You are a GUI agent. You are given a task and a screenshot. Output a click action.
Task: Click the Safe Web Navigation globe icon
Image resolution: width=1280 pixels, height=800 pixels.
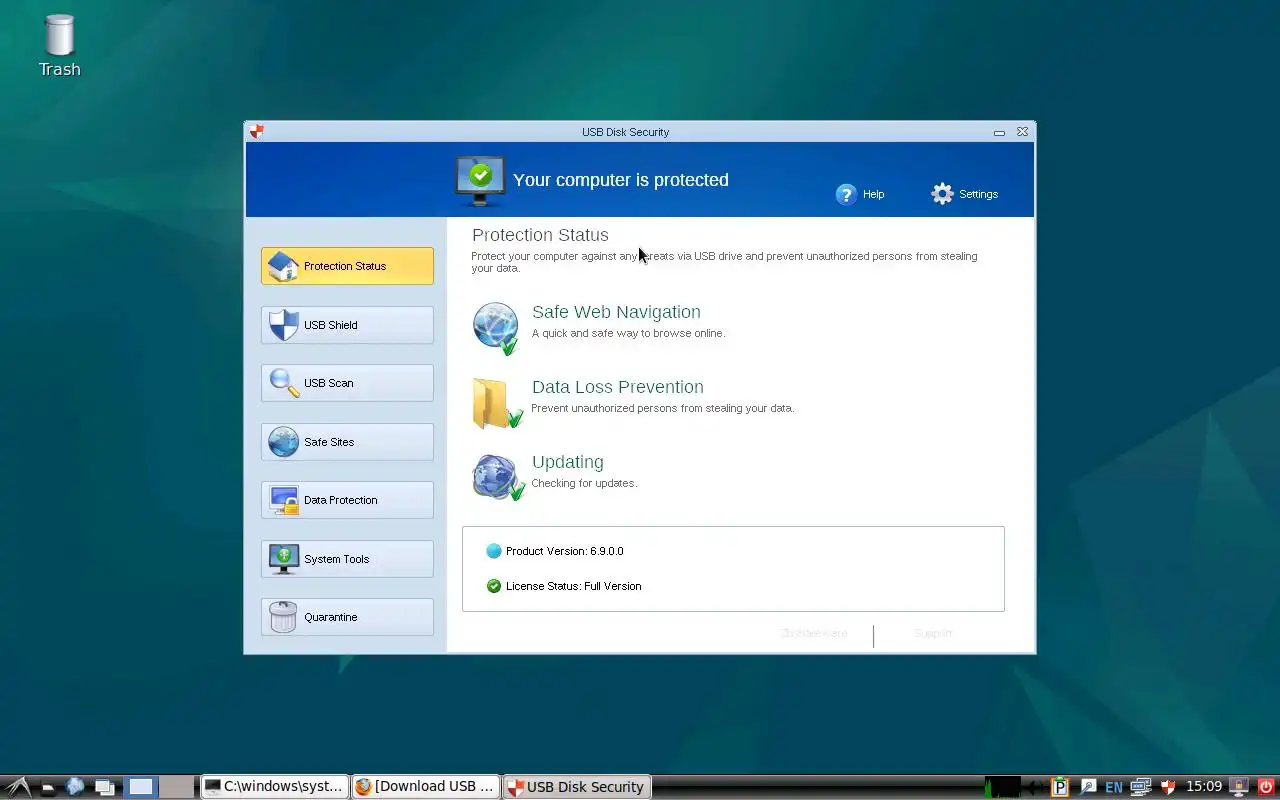click(496, 328)
